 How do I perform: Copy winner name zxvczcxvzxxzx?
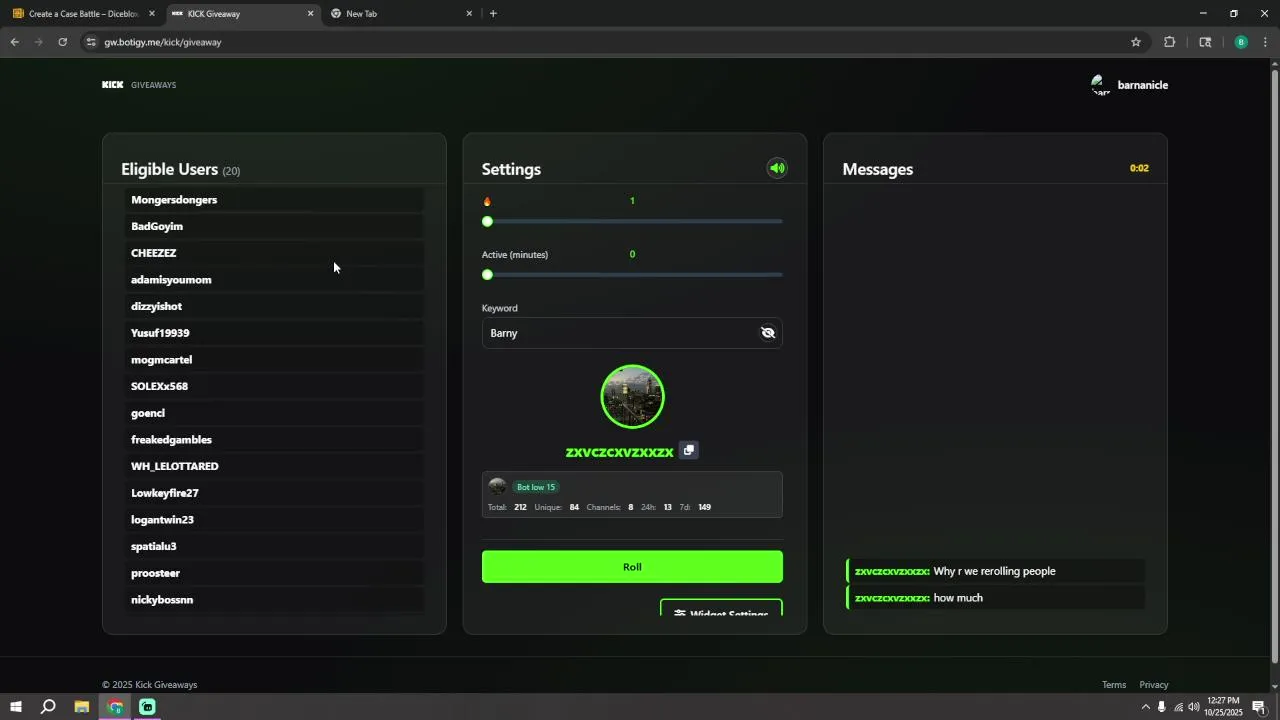click(x=688, y=451)
